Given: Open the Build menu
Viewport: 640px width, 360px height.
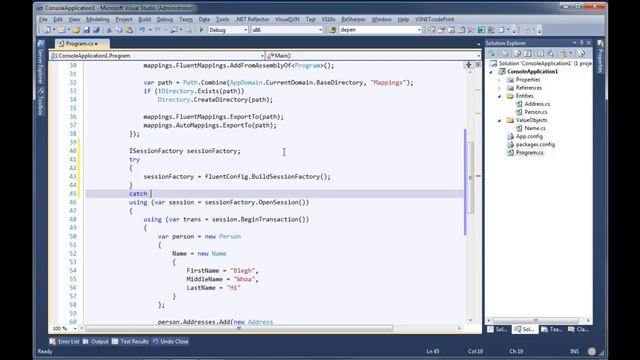Looking at the screenshot, I should coord(144,19).
